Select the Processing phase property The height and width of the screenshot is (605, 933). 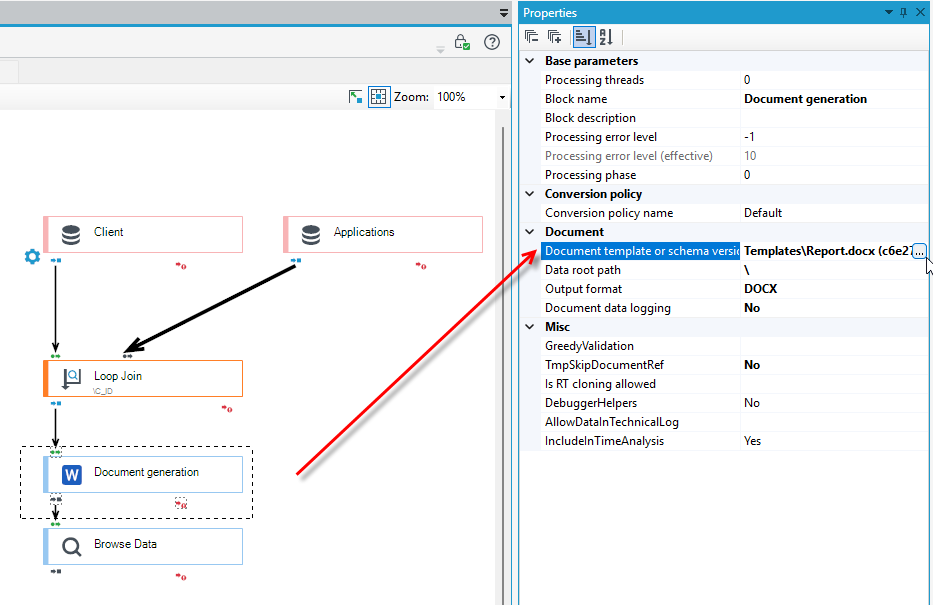point(734,175)
